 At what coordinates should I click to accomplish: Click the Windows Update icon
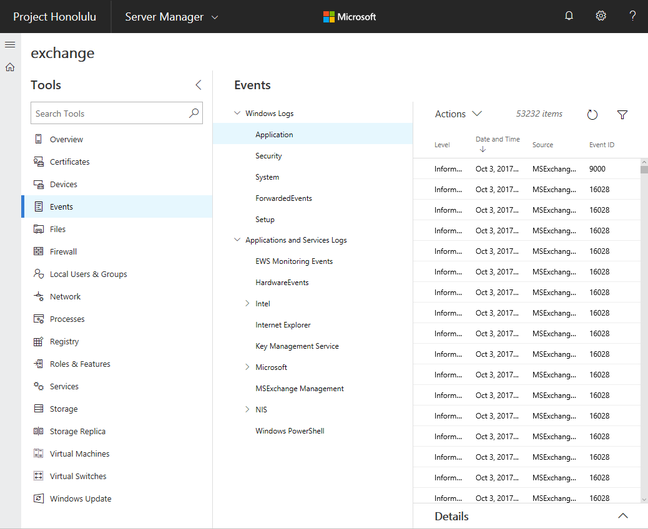[38, 498]
